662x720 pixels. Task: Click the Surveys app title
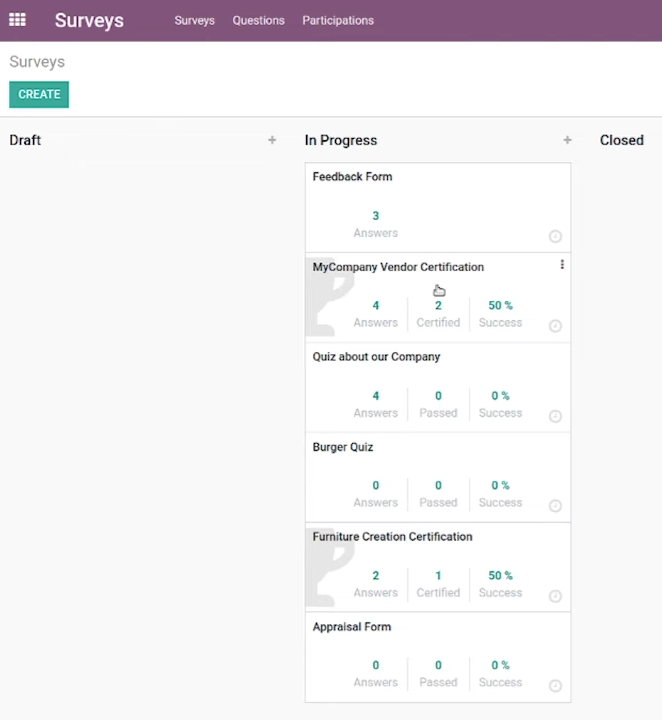(x=89, y=20)
